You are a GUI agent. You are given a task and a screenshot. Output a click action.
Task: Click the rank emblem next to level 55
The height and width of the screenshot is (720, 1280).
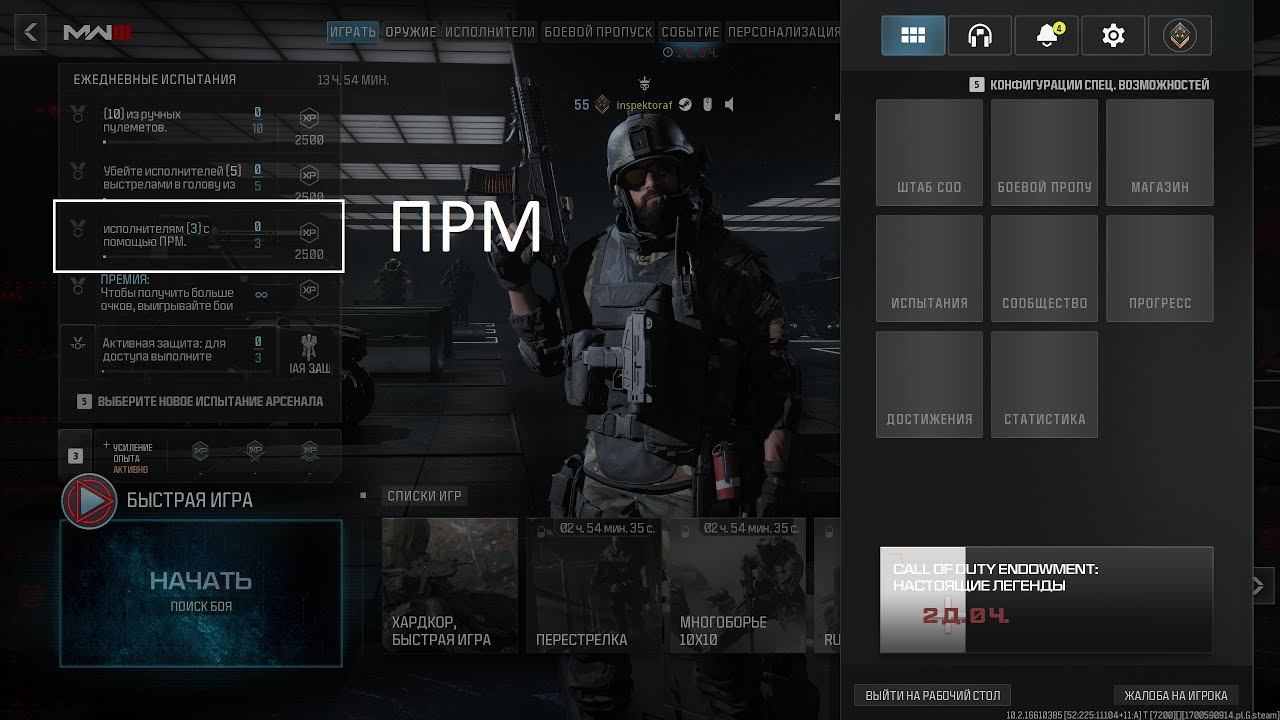pos(602,104)
